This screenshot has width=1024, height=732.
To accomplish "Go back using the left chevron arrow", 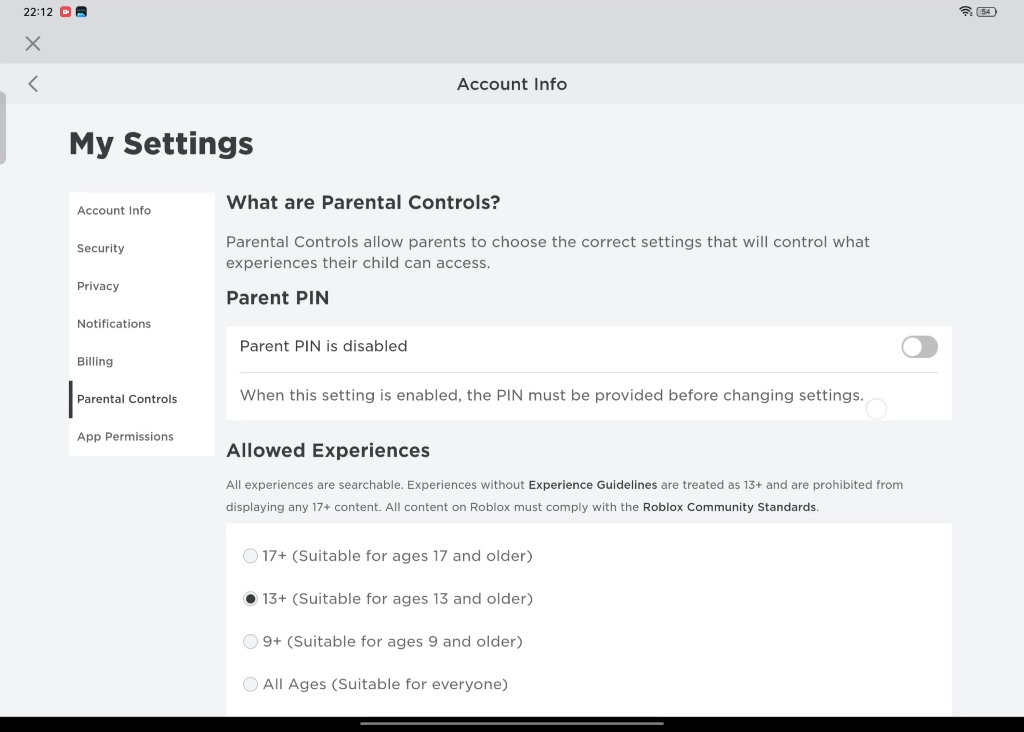I will pos(33,84).
